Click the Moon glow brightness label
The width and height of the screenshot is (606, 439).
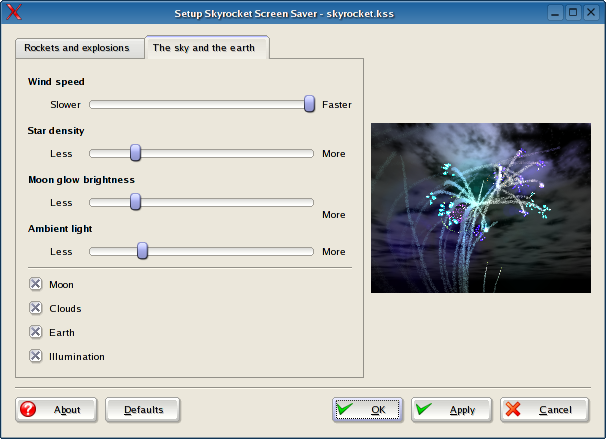(82, 180)
